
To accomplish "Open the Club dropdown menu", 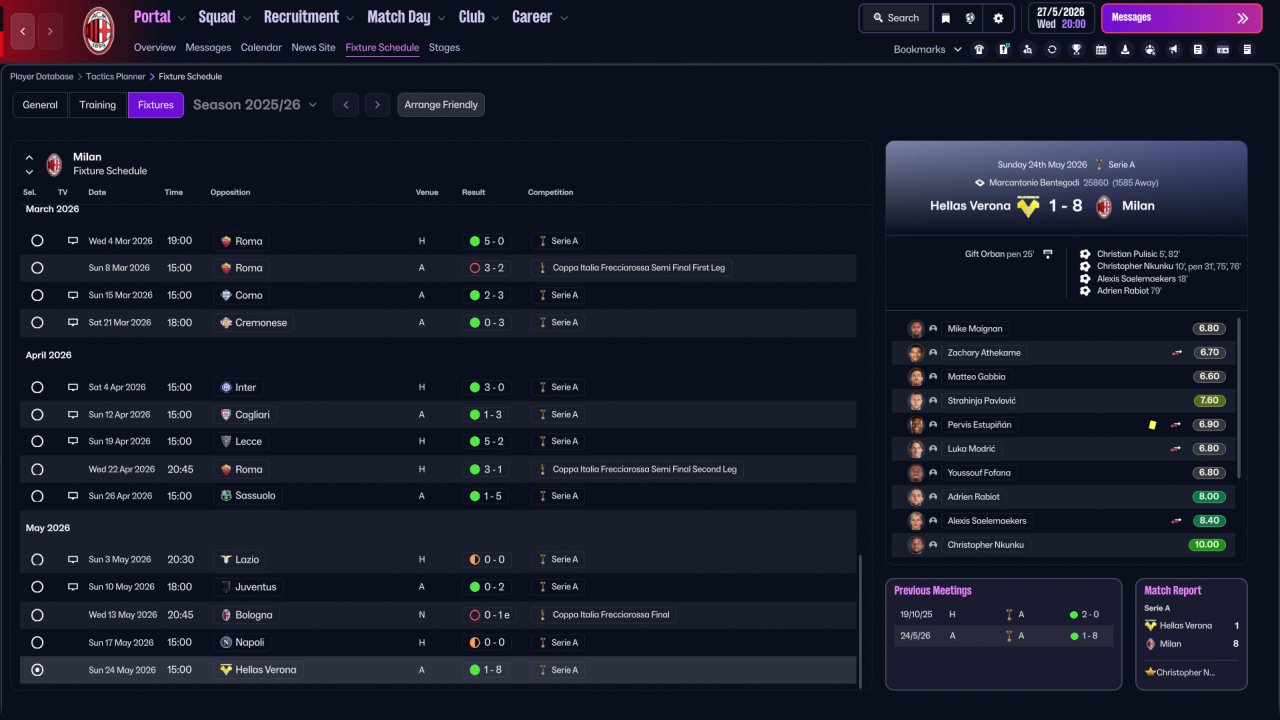I will 479,17.
